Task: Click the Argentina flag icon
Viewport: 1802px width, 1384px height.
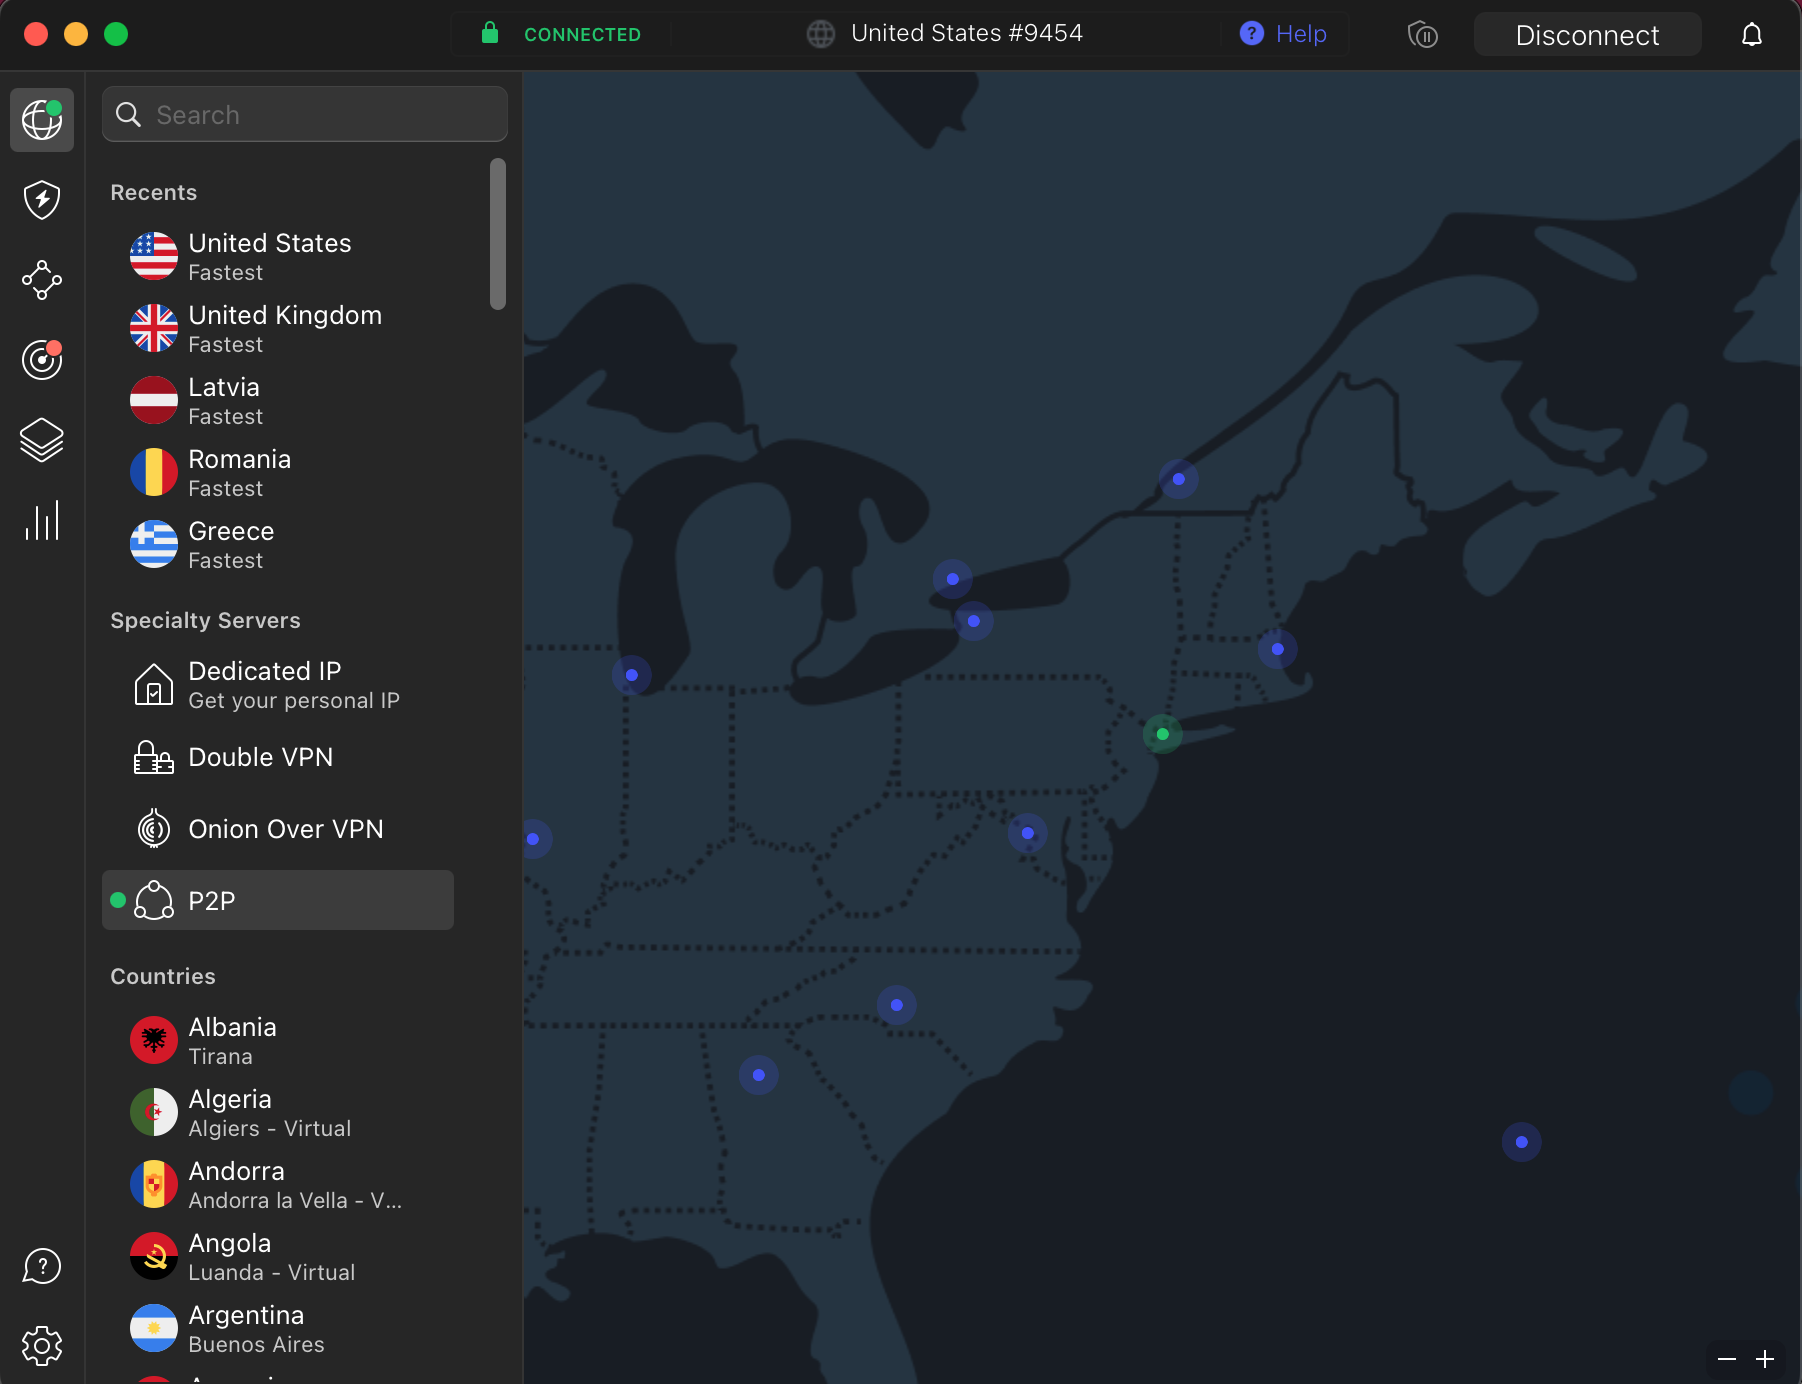Action: 154,1328
